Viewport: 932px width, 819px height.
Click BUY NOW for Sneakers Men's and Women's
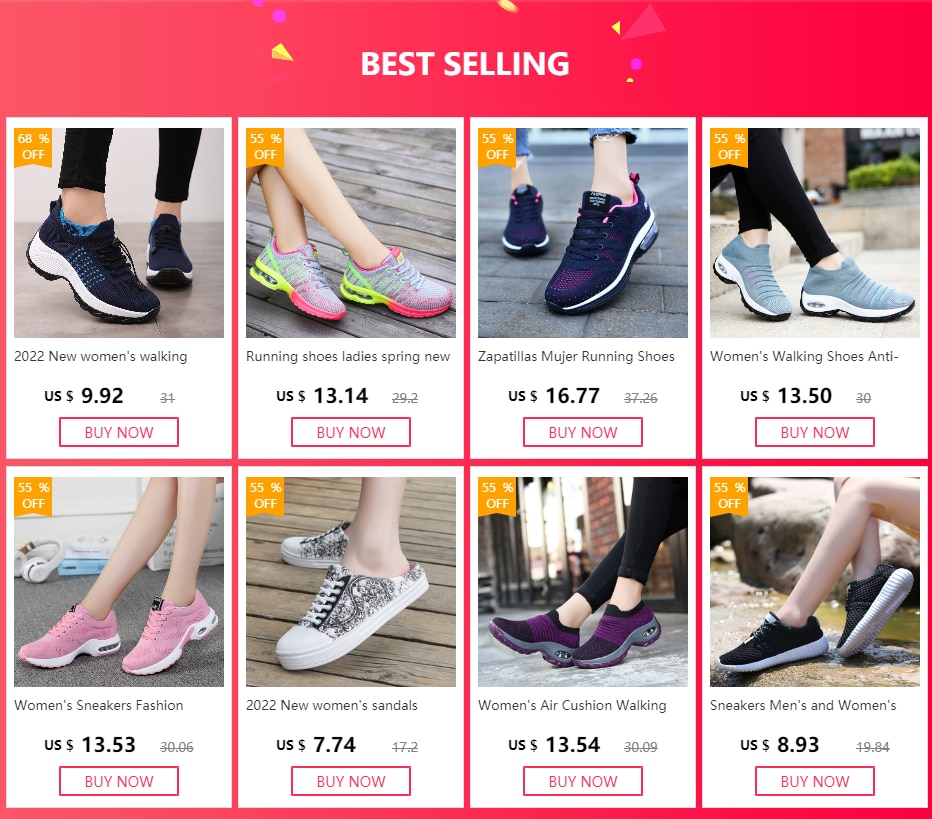(815, 781)
